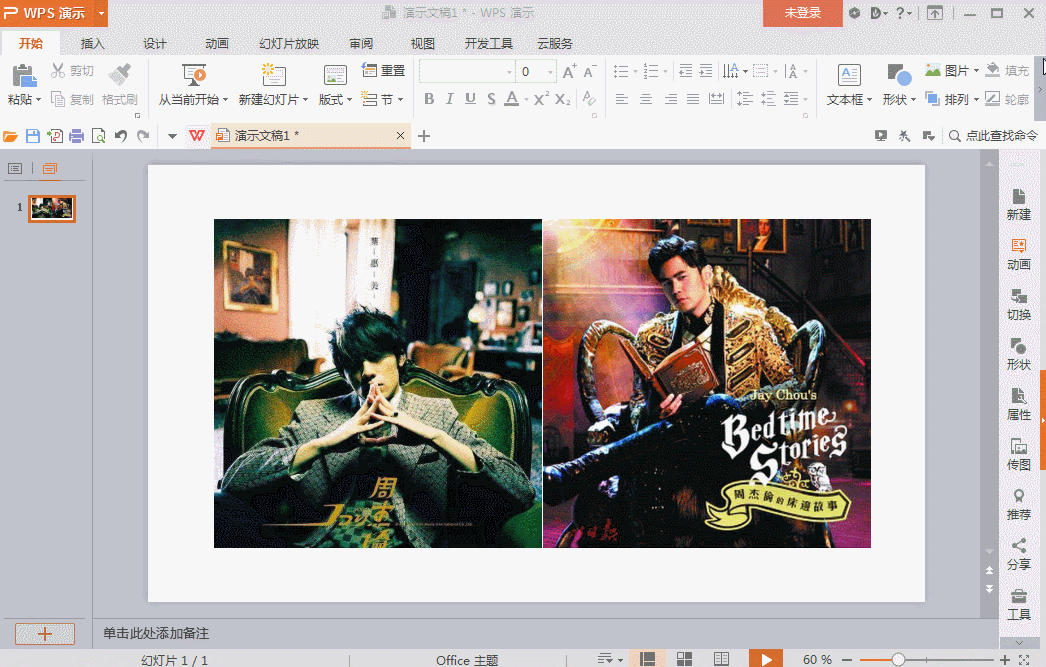The image size is (1046, 667).
Task: Select the Bedtime Stories album image
Action: pyautogui.click(x=707, y=384)
